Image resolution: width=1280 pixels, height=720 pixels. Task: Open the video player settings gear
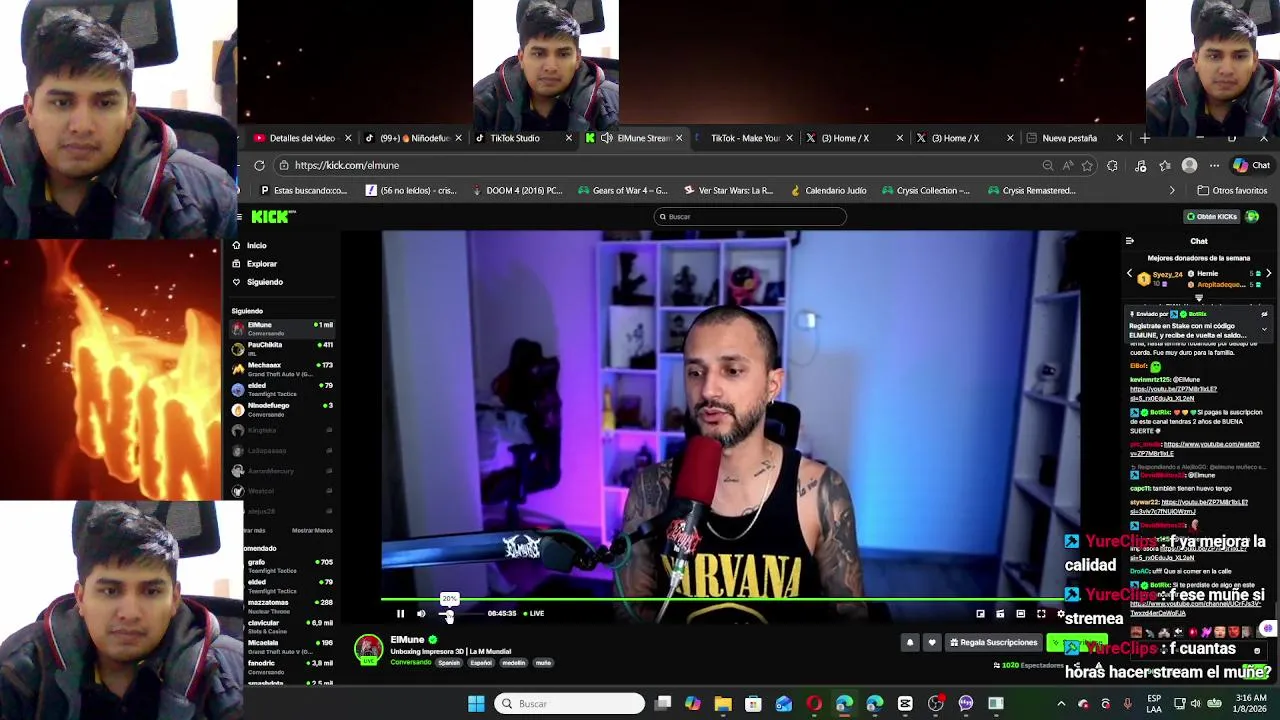point(1061,614)
